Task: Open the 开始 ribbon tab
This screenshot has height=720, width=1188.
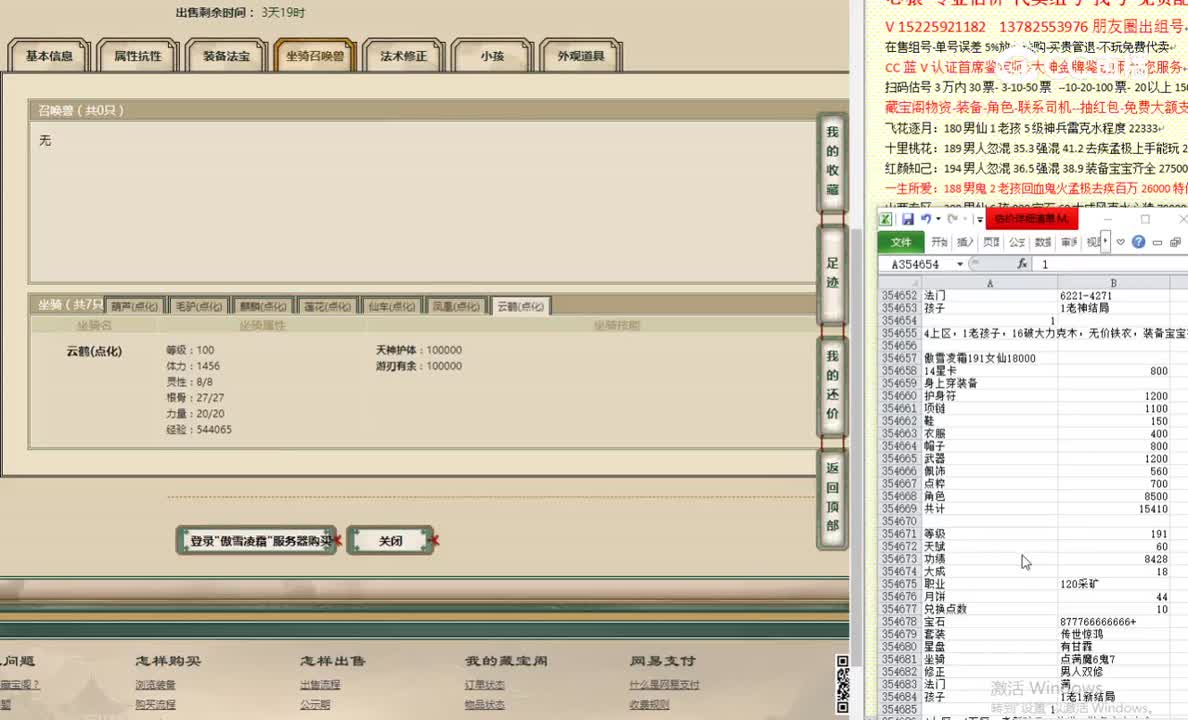Action: pyautogui.click(x=939, y=243)
